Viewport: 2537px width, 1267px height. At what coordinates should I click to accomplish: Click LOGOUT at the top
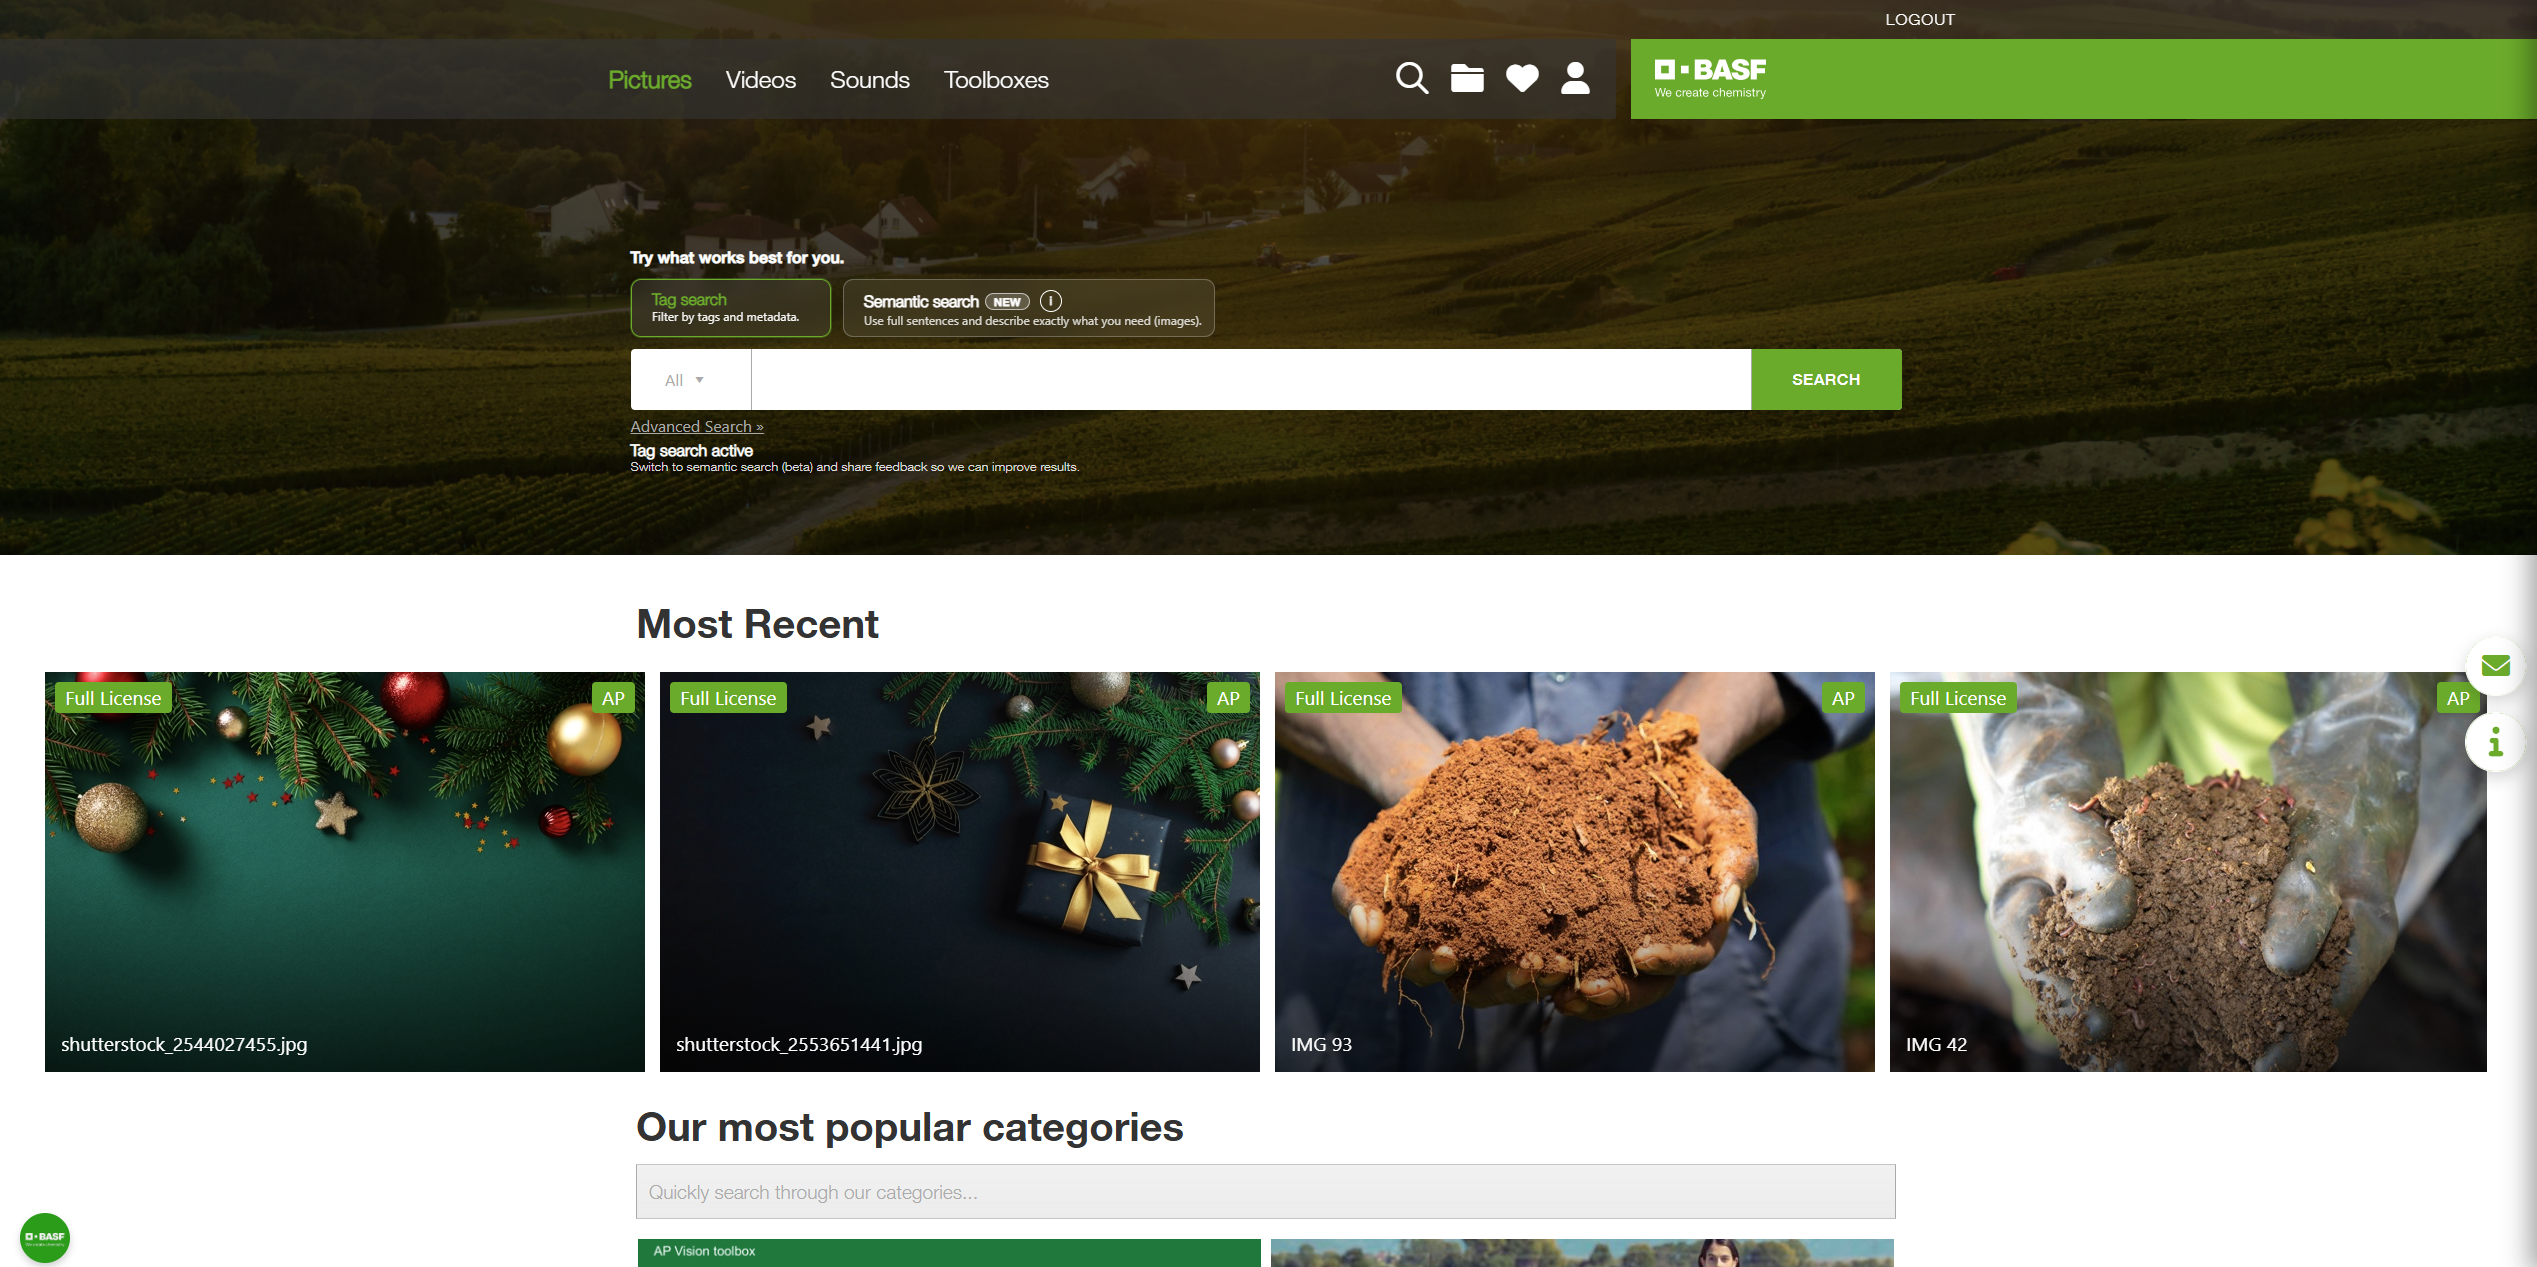click(1919, 19)
